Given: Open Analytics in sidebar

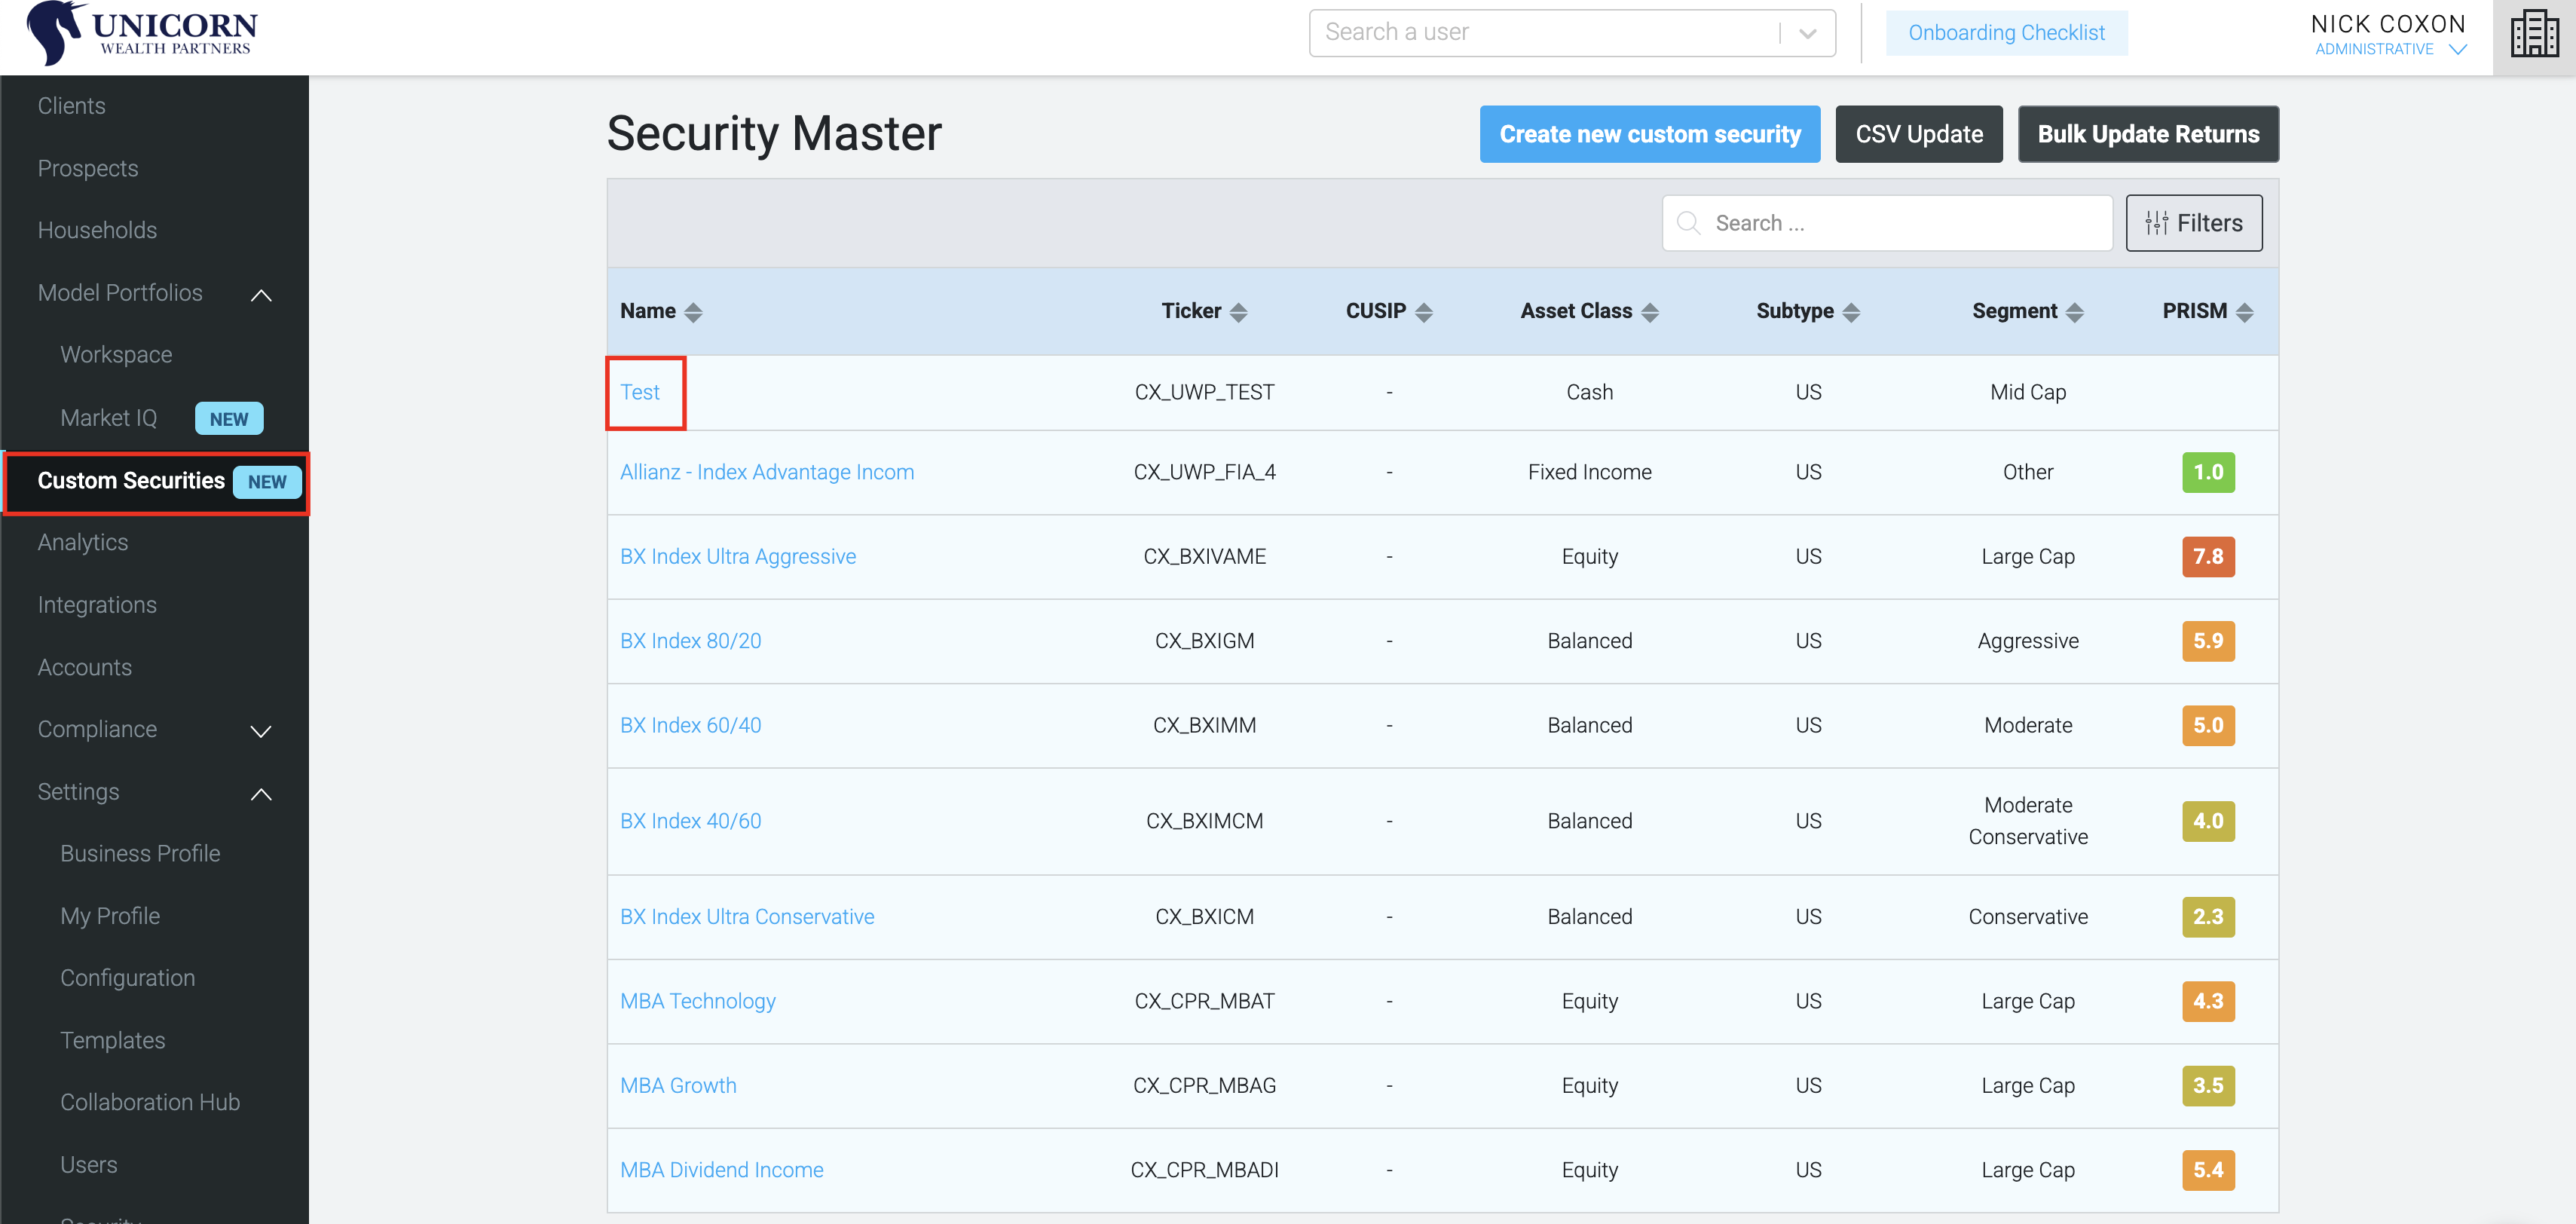Looking at the screenshot, I should (83, 543).
